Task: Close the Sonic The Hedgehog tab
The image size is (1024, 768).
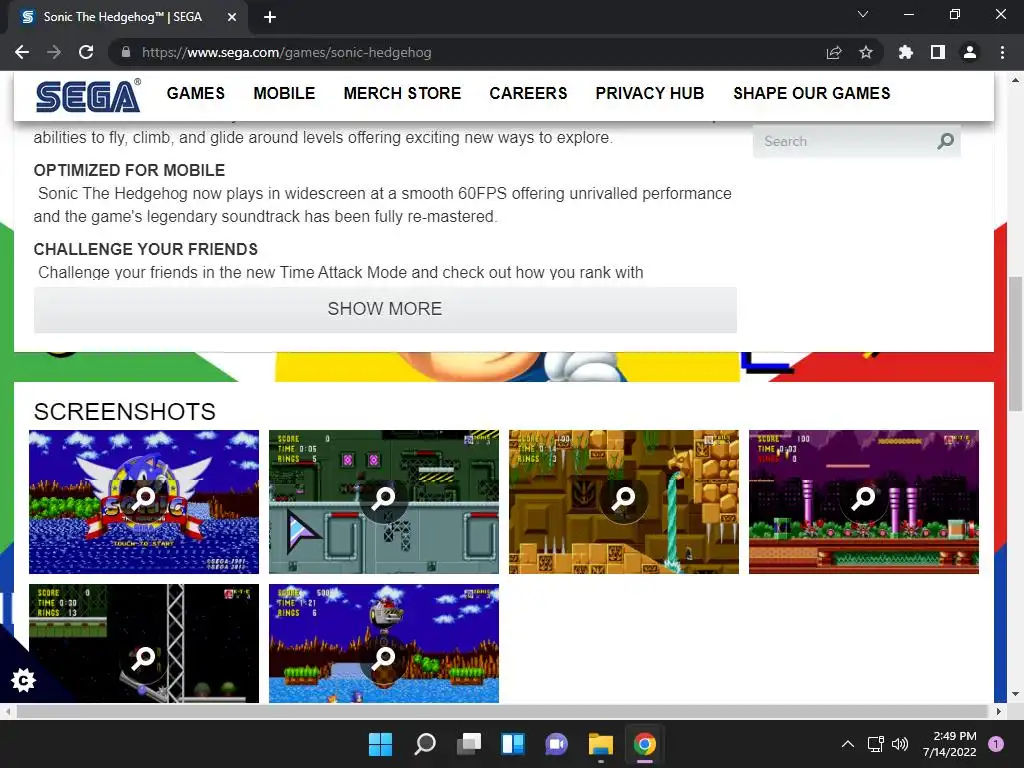Action: point(231,17)
